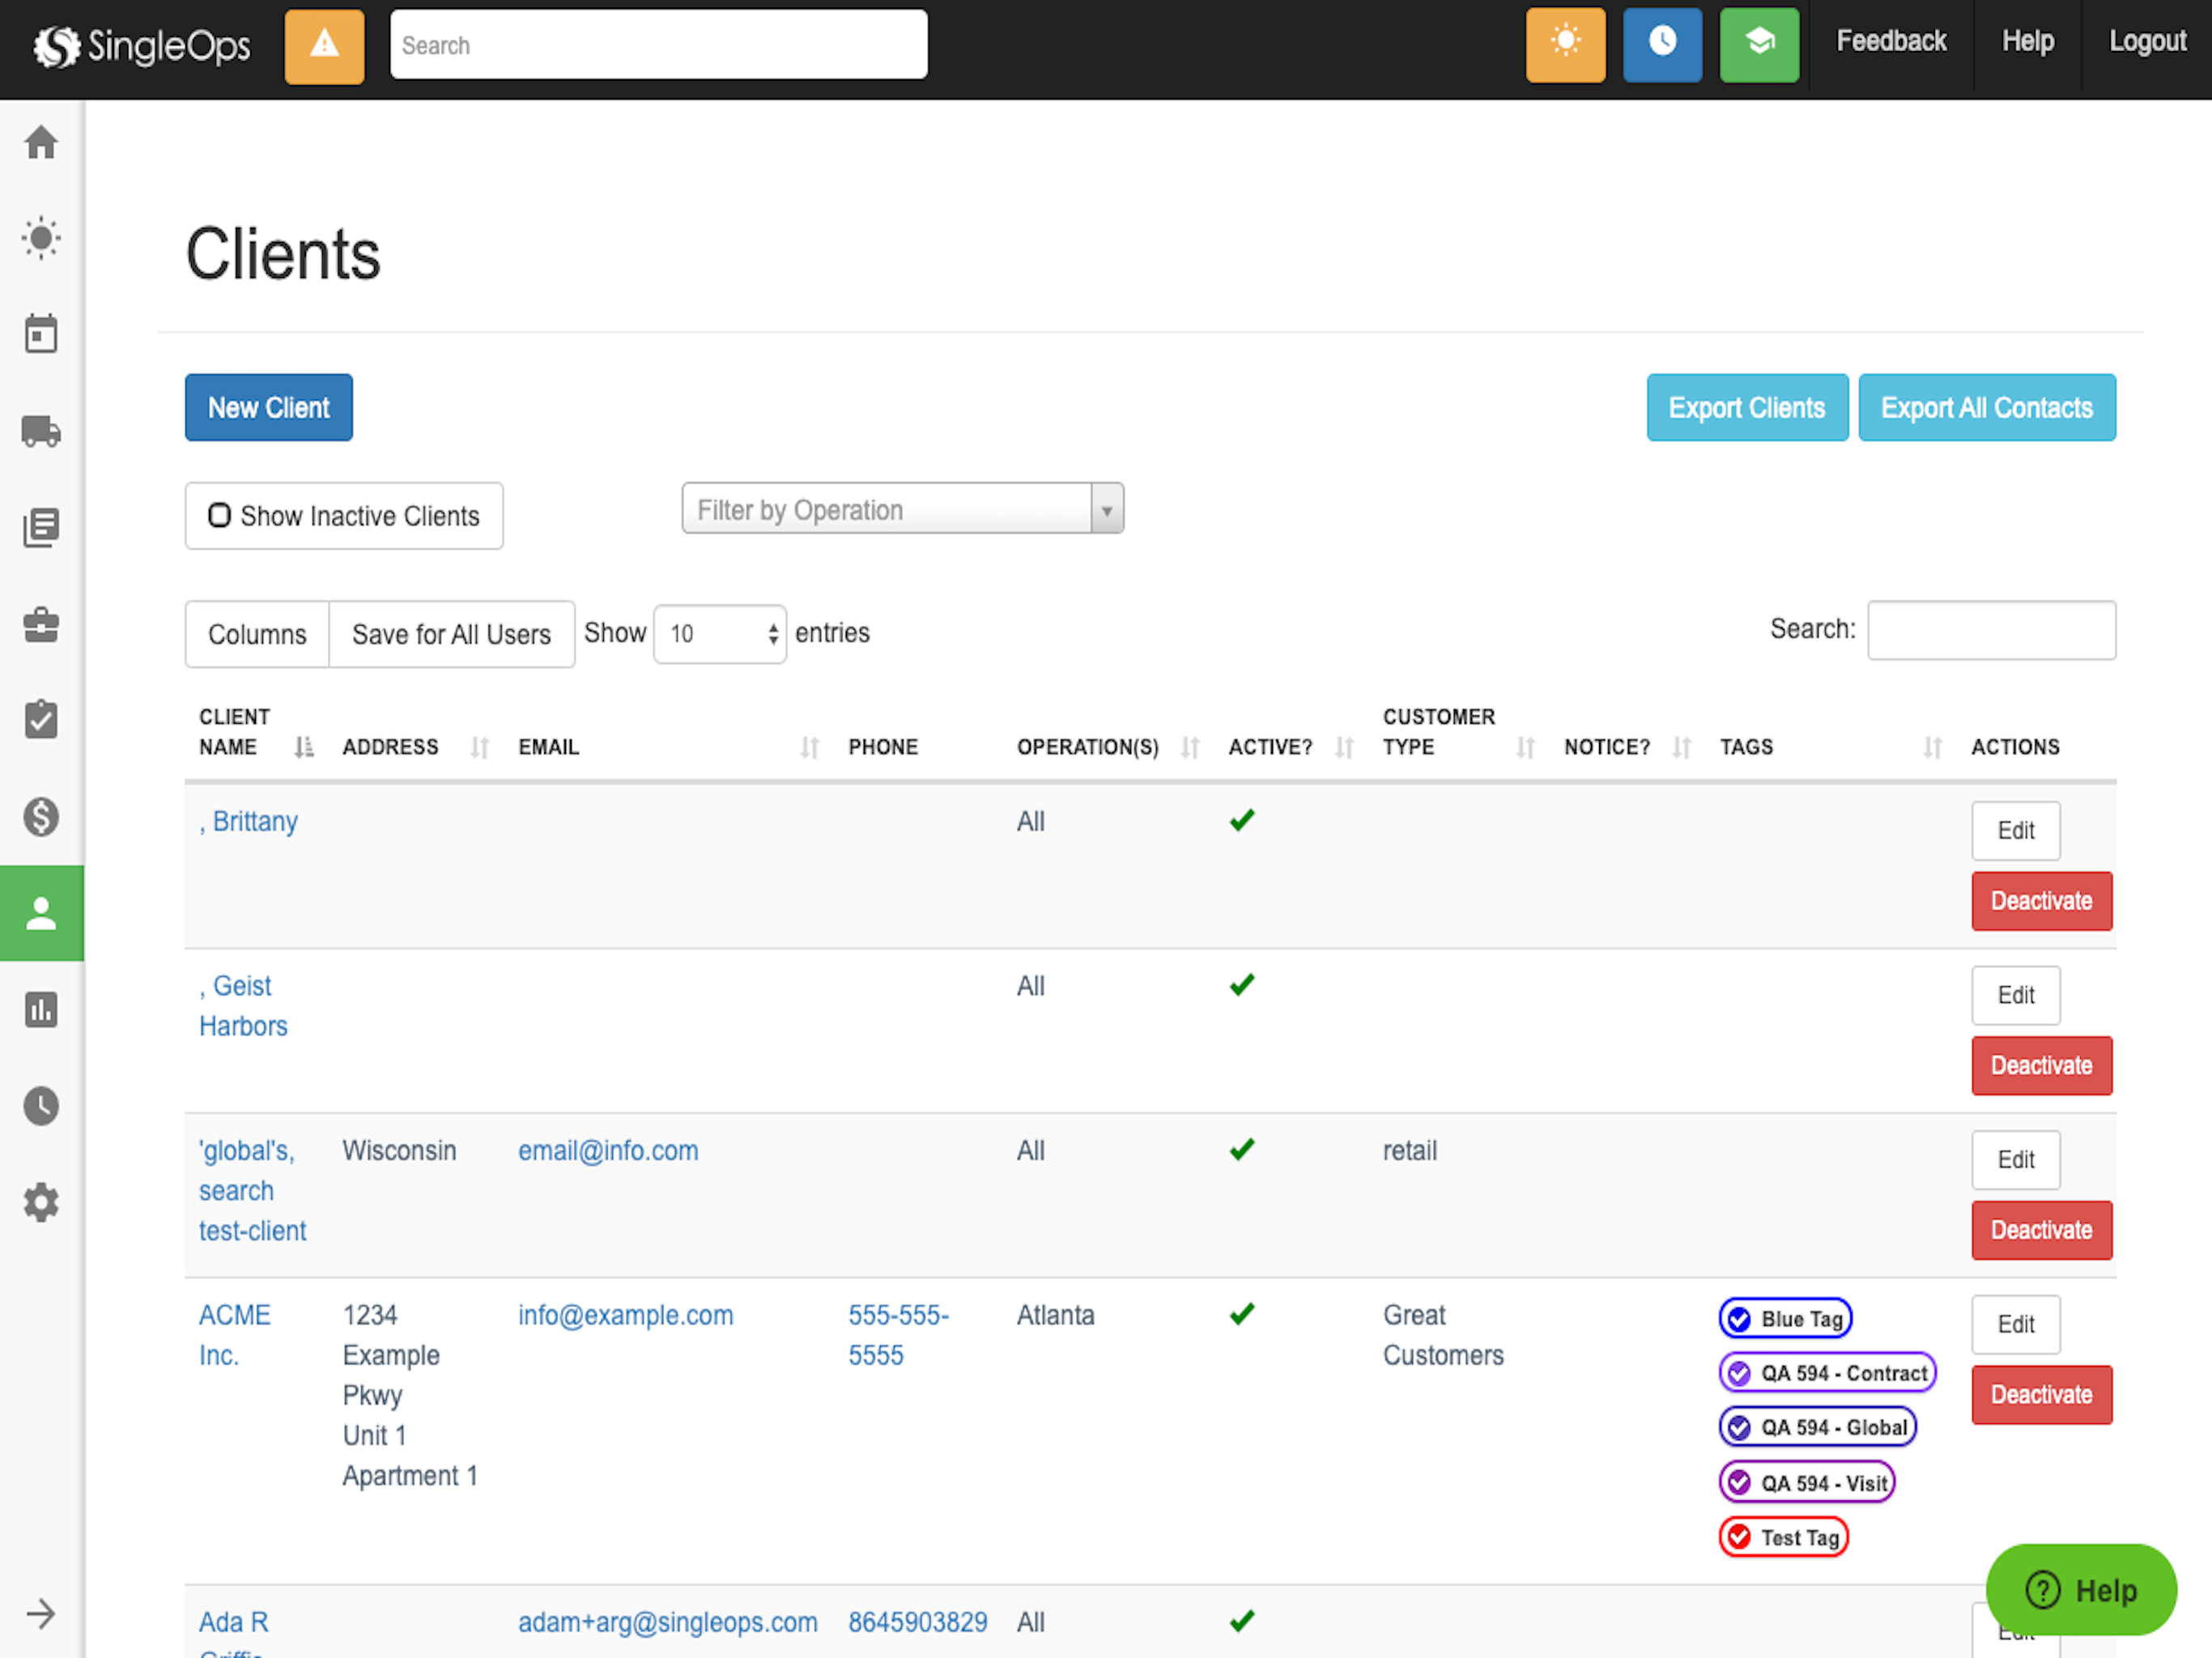Click Logout in top menu
Image resolution: width=2212 pixels, height=1658 pixels.
pyautogui.click(x=2147, y=41)
